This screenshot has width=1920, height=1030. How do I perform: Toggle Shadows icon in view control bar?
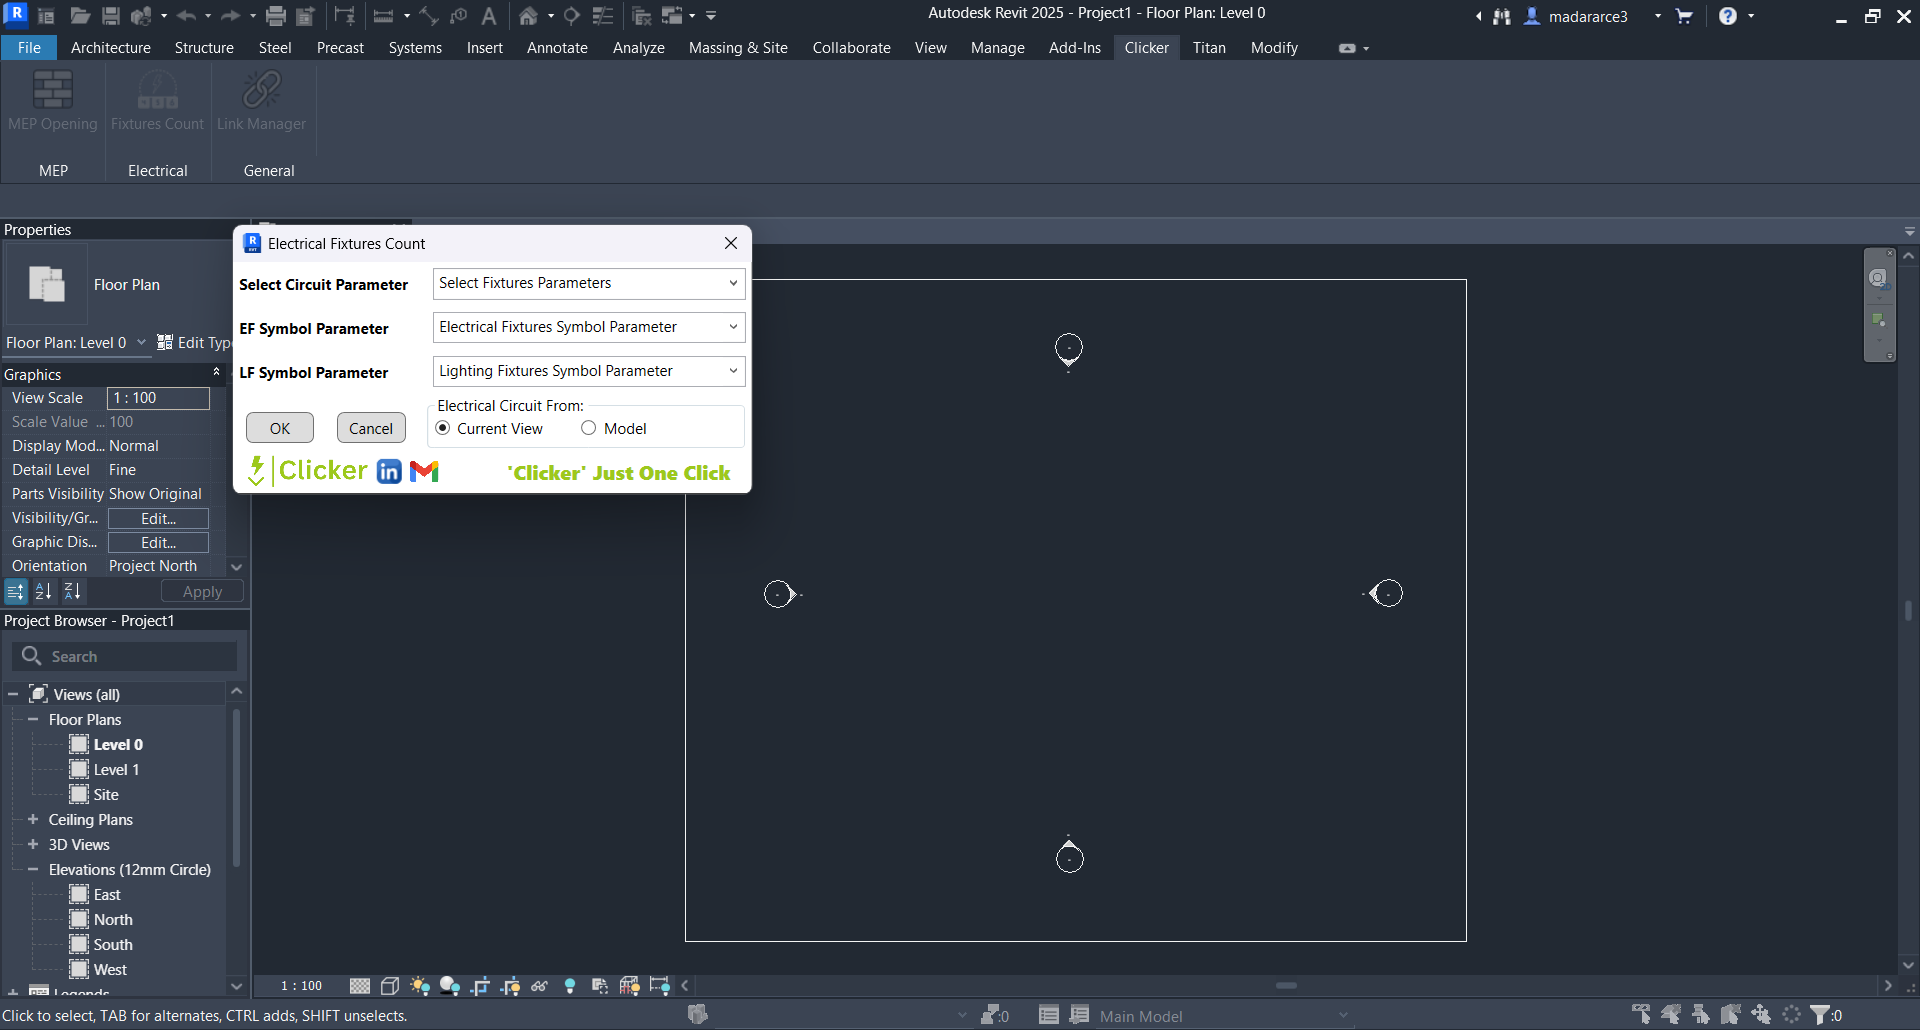pyautogui.click(x=450, y=986)
